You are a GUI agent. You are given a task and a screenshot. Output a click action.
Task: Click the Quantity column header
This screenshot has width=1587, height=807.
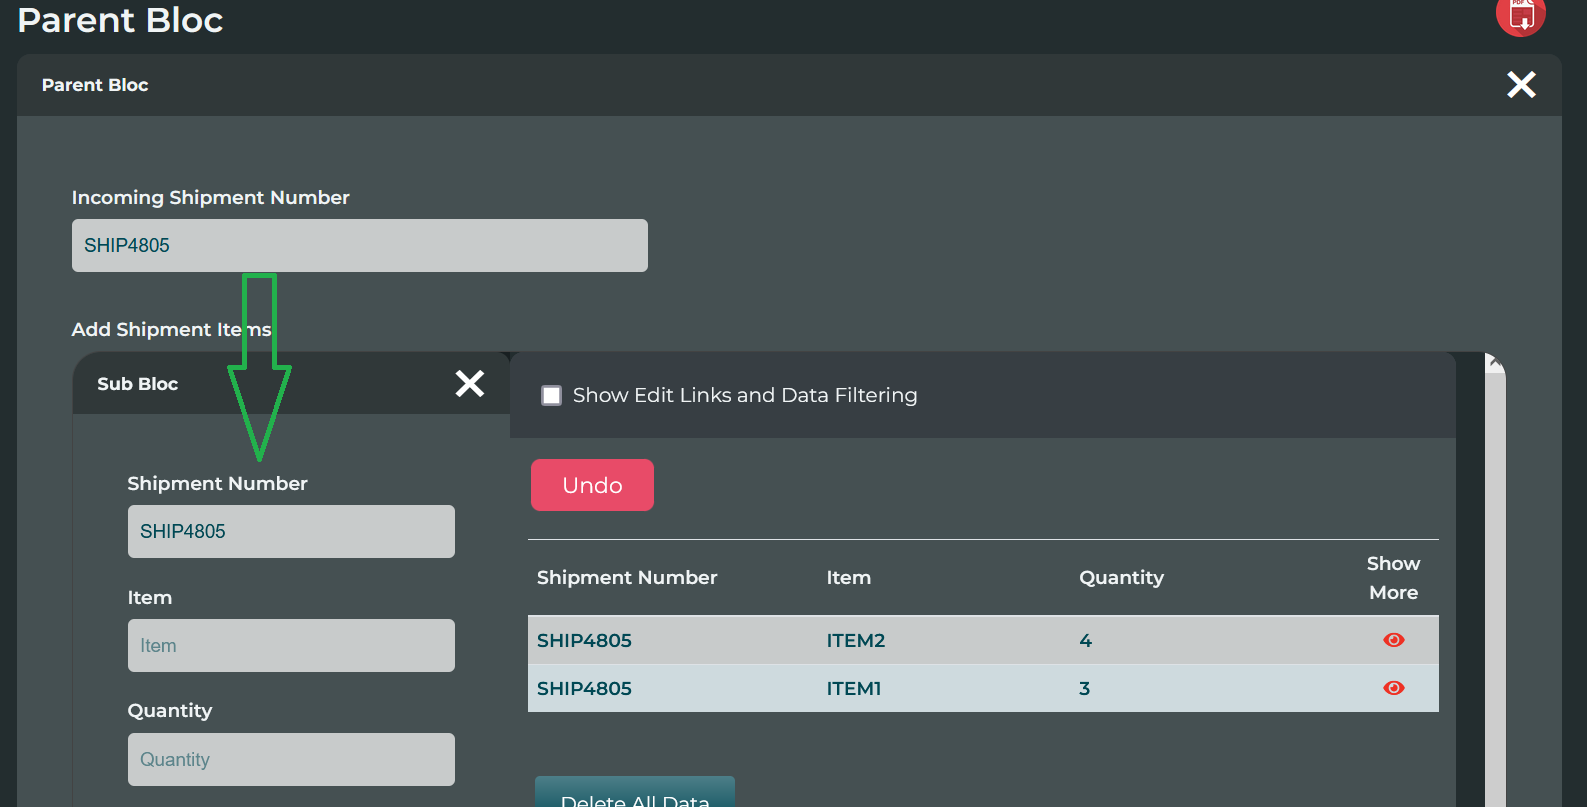pos(1121,578)
